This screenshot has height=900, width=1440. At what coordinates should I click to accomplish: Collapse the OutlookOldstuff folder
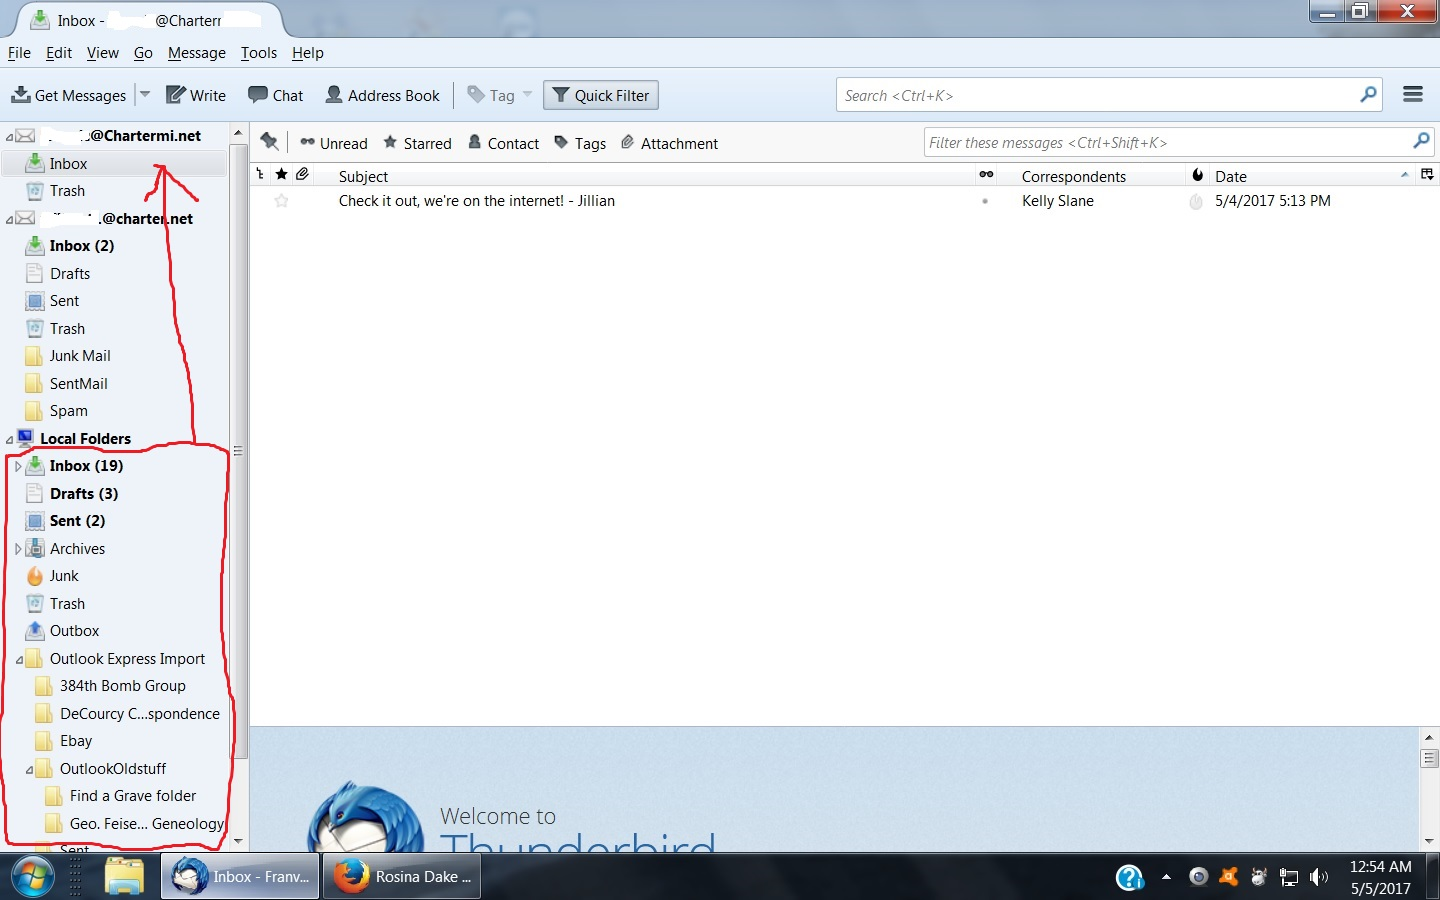point(29,770)
